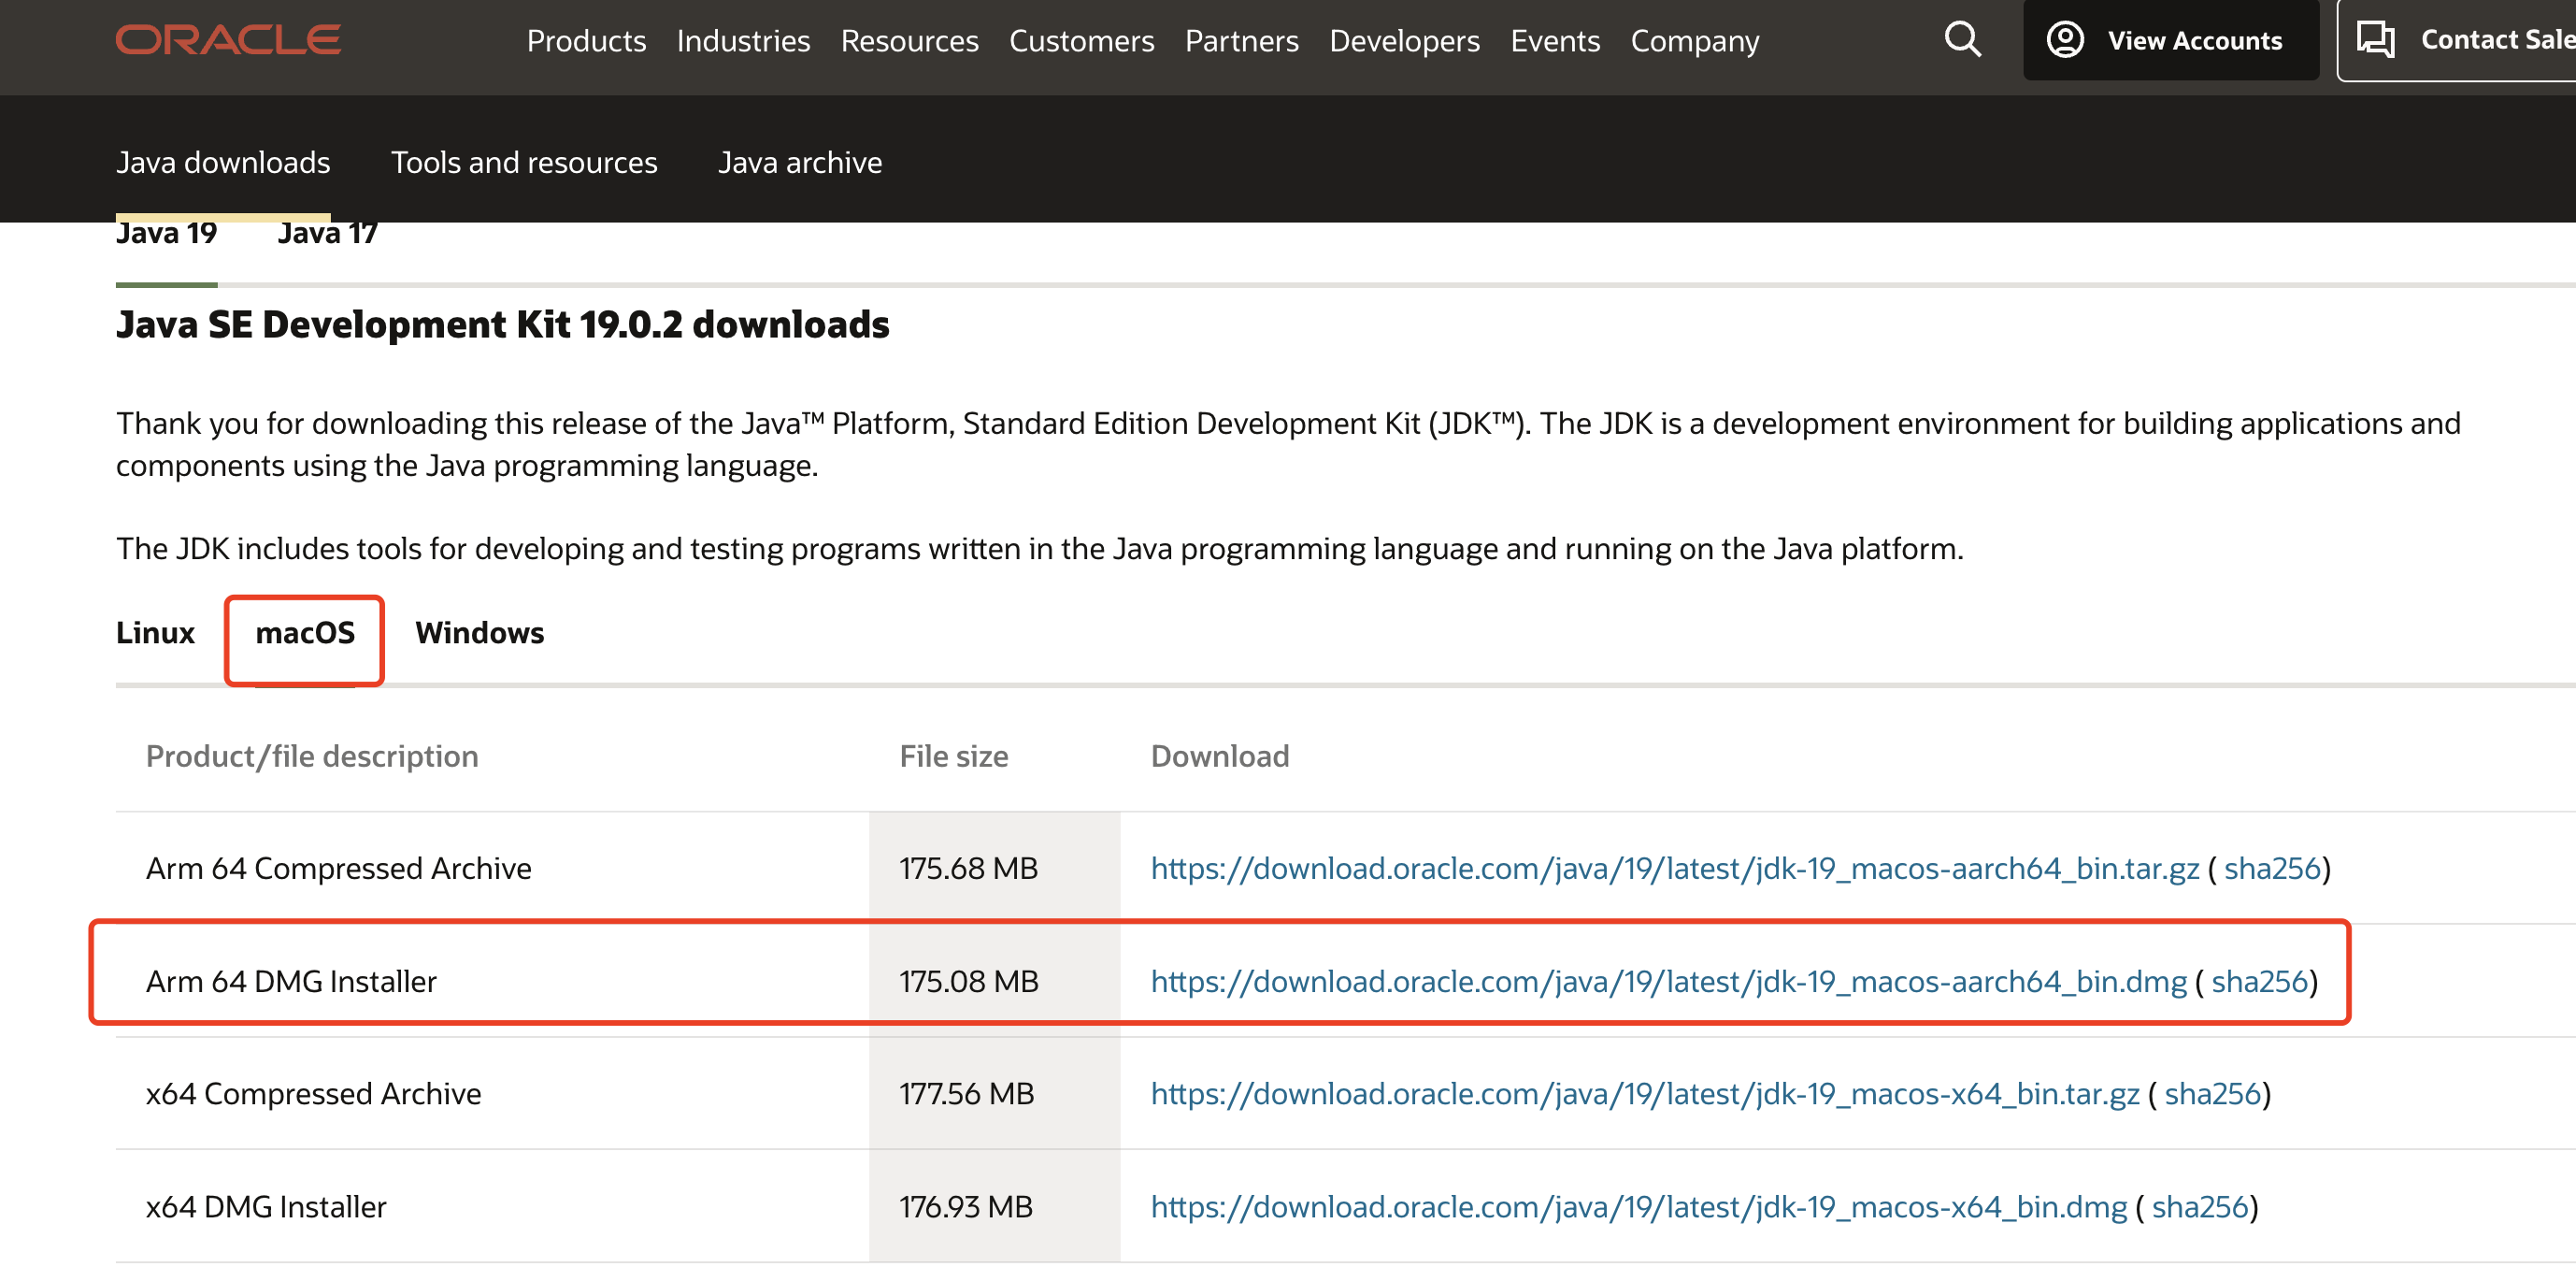Click the x64 Compressed Archive description
Image resolution: width=2576 pixels, height=1281 pixels.
click(x=313, y=1093)
